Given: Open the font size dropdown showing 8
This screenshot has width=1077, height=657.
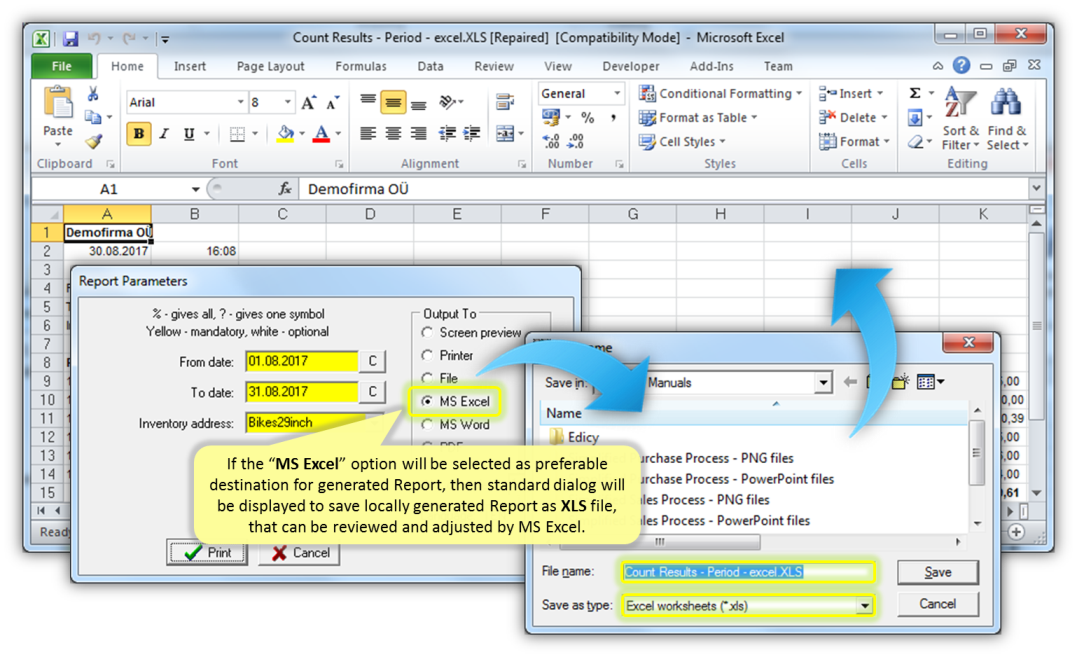Looking at the screenshot, I should pos(288,102).
